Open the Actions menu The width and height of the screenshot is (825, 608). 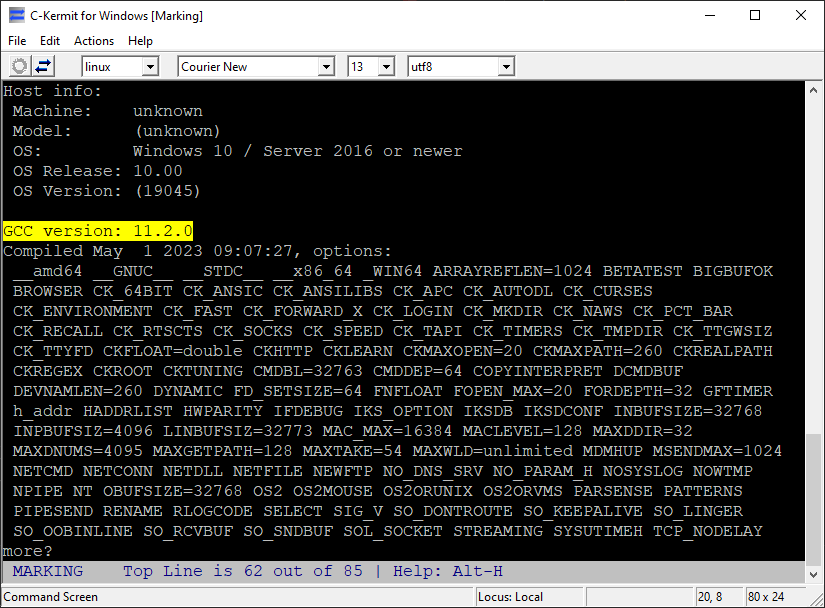(94, 41)
